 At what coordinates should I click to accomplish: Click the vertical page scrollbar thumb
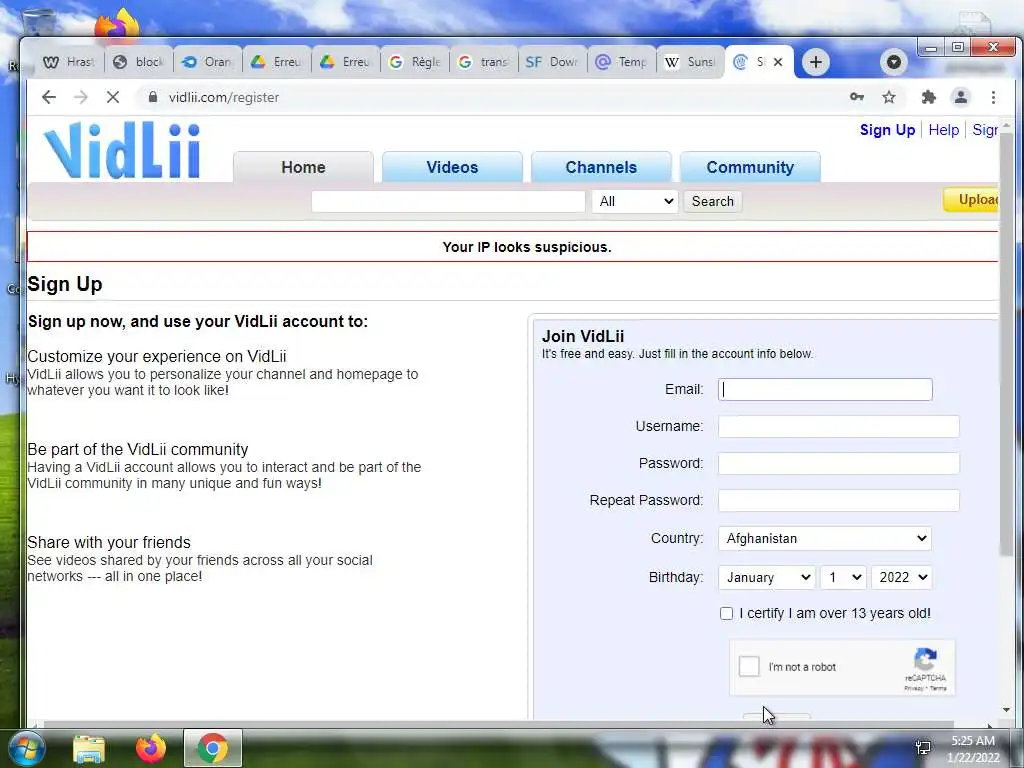tap(1006, 343)
